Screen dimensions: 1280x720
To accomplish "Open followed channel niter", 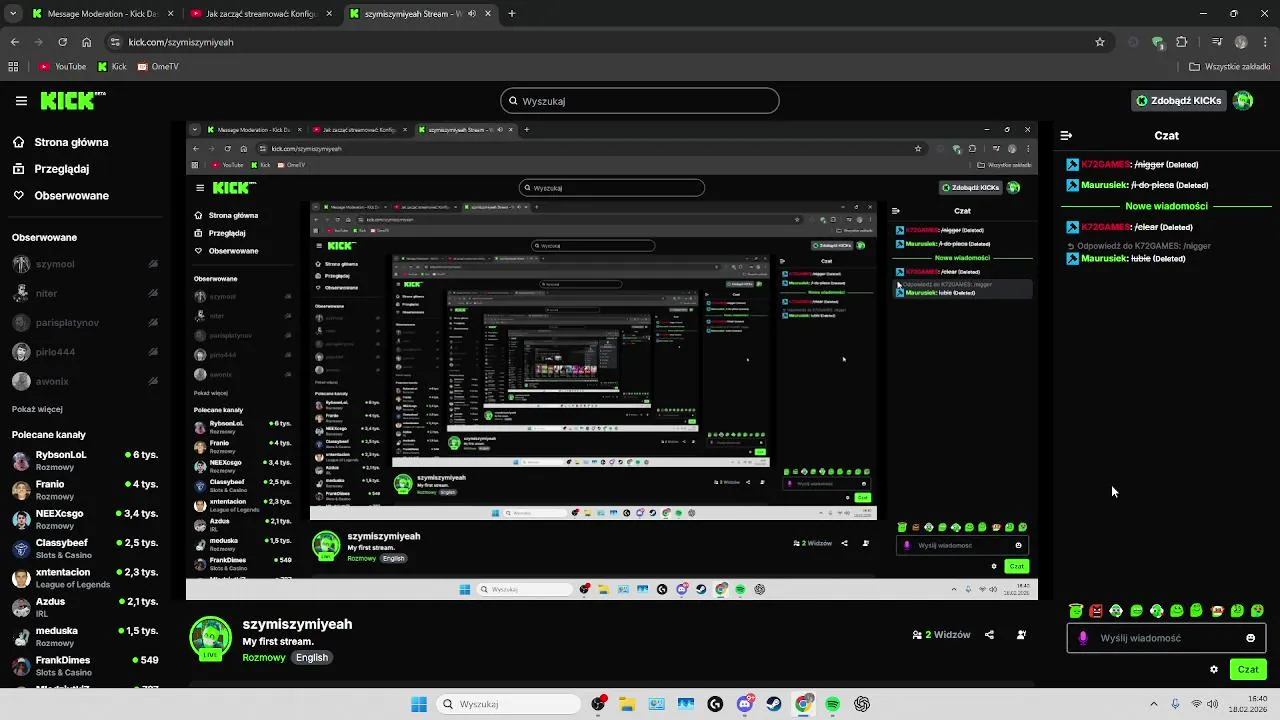I will [84, 294].
